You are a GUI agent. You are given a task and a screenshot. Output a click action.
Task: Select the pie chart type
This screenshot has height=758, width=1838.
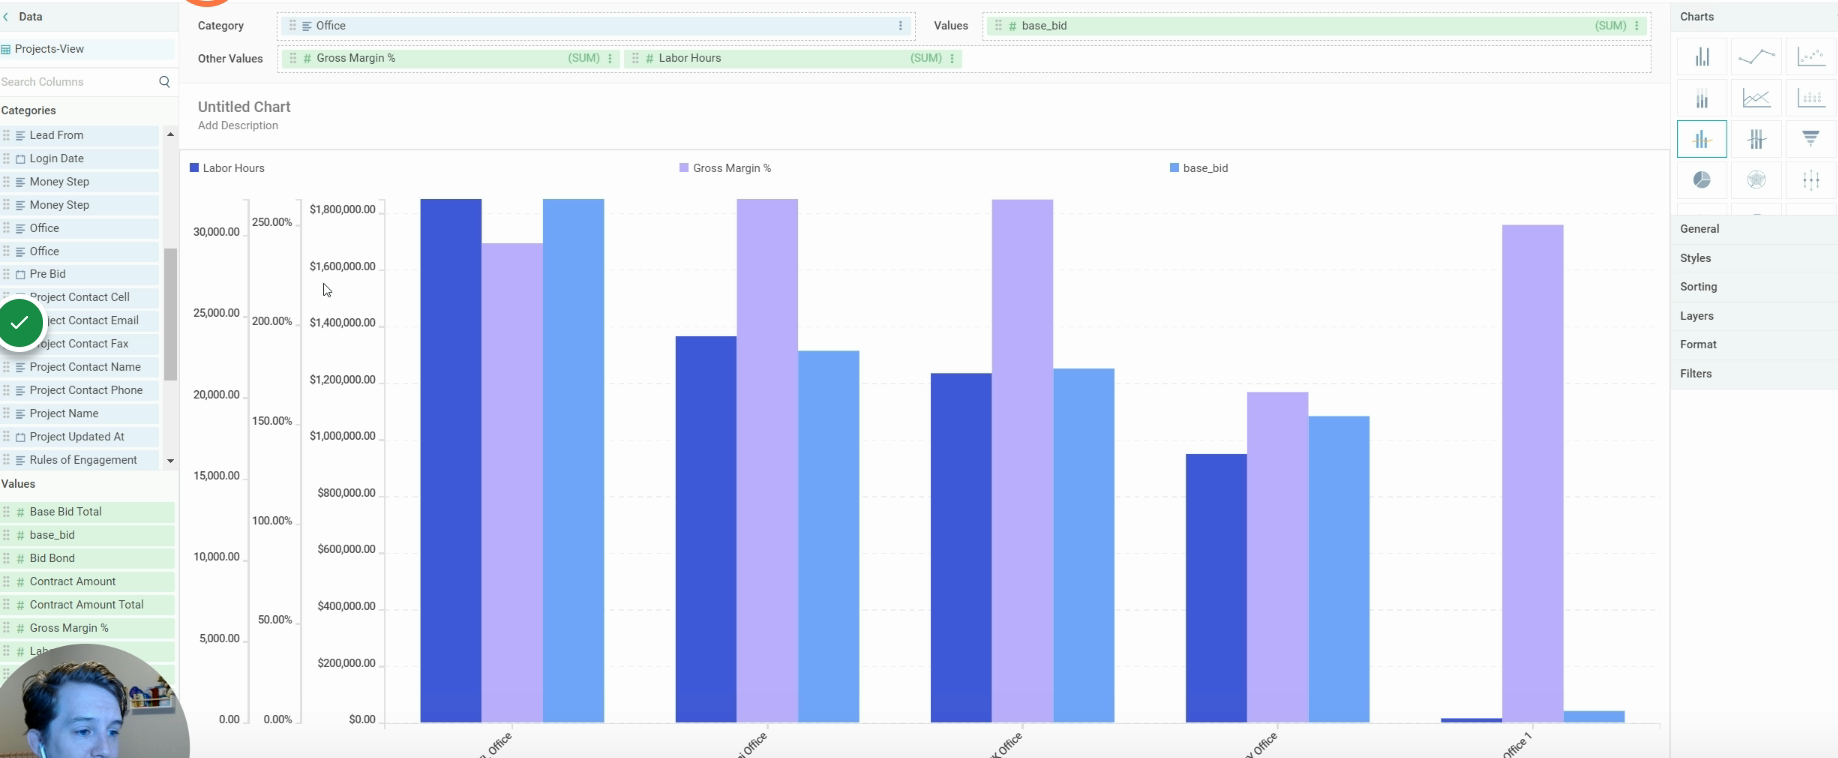[1702, 180]
